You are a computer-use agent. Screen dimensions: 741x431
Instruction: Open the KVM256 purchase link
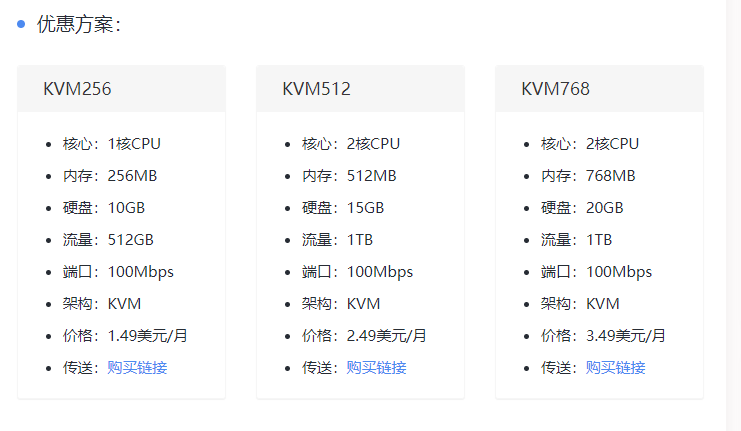(x=137, y=367)
